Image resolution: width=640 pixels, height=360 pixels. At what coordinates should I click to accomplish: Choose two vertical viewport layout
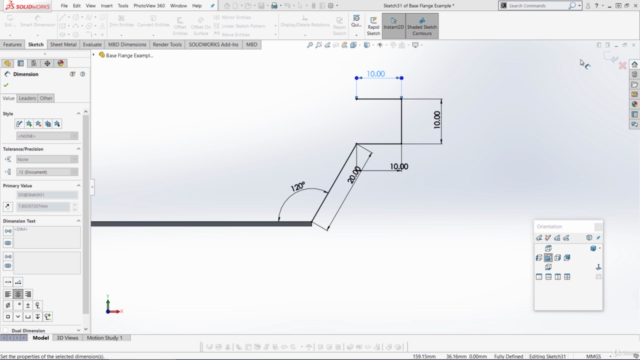coord(558,277)
